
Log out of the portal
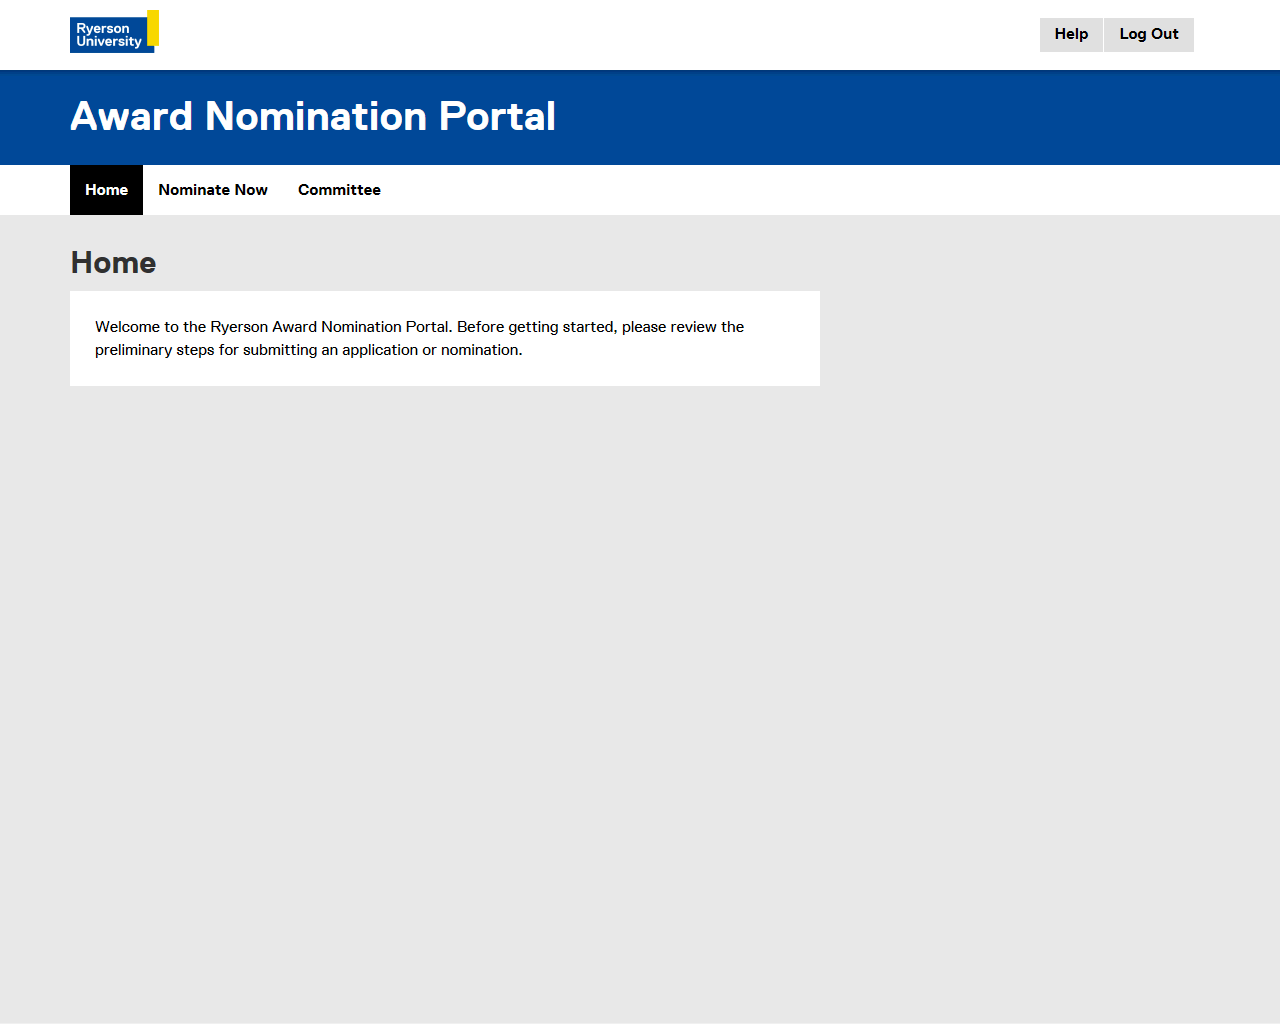coord(1149,35)
